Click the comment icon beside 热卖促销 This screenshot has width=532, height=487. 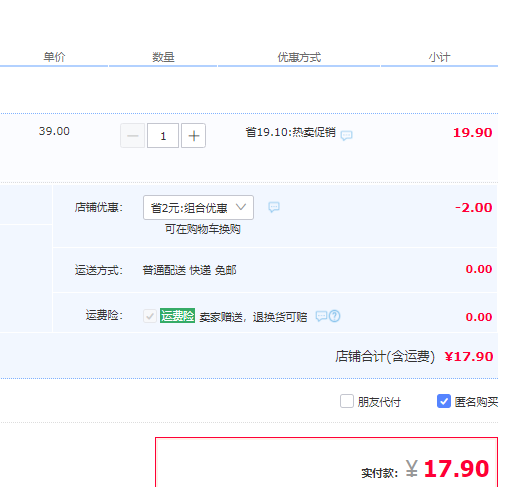pyautogui.click(x=346, y=135)
